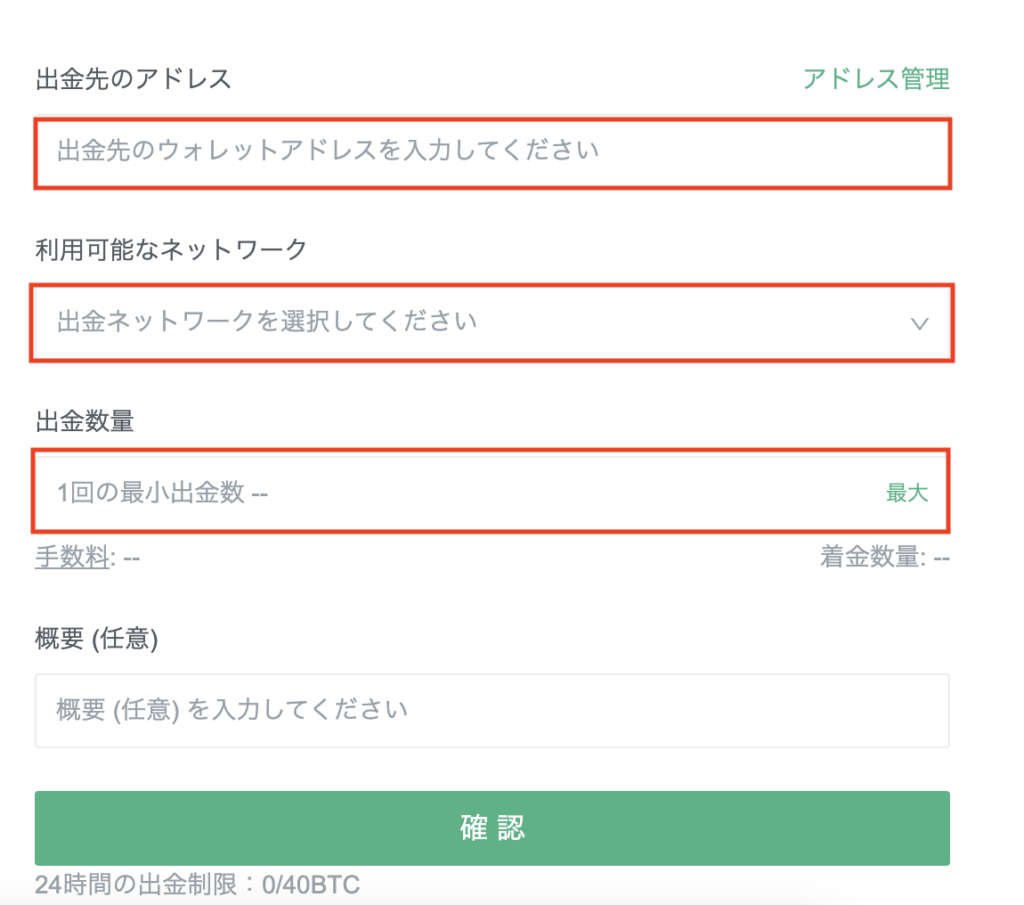Open the underlined 手数料 fee link
This screenshot has width=1024, height=905.
[x=72, y=557]
